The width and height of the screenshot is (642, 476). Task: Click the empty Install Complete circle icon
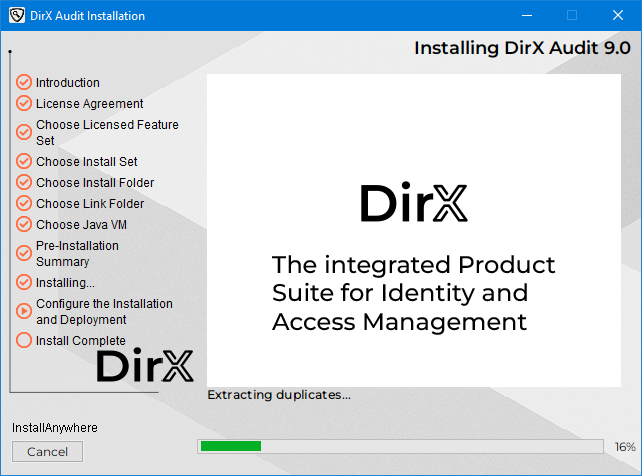(24, 340)
